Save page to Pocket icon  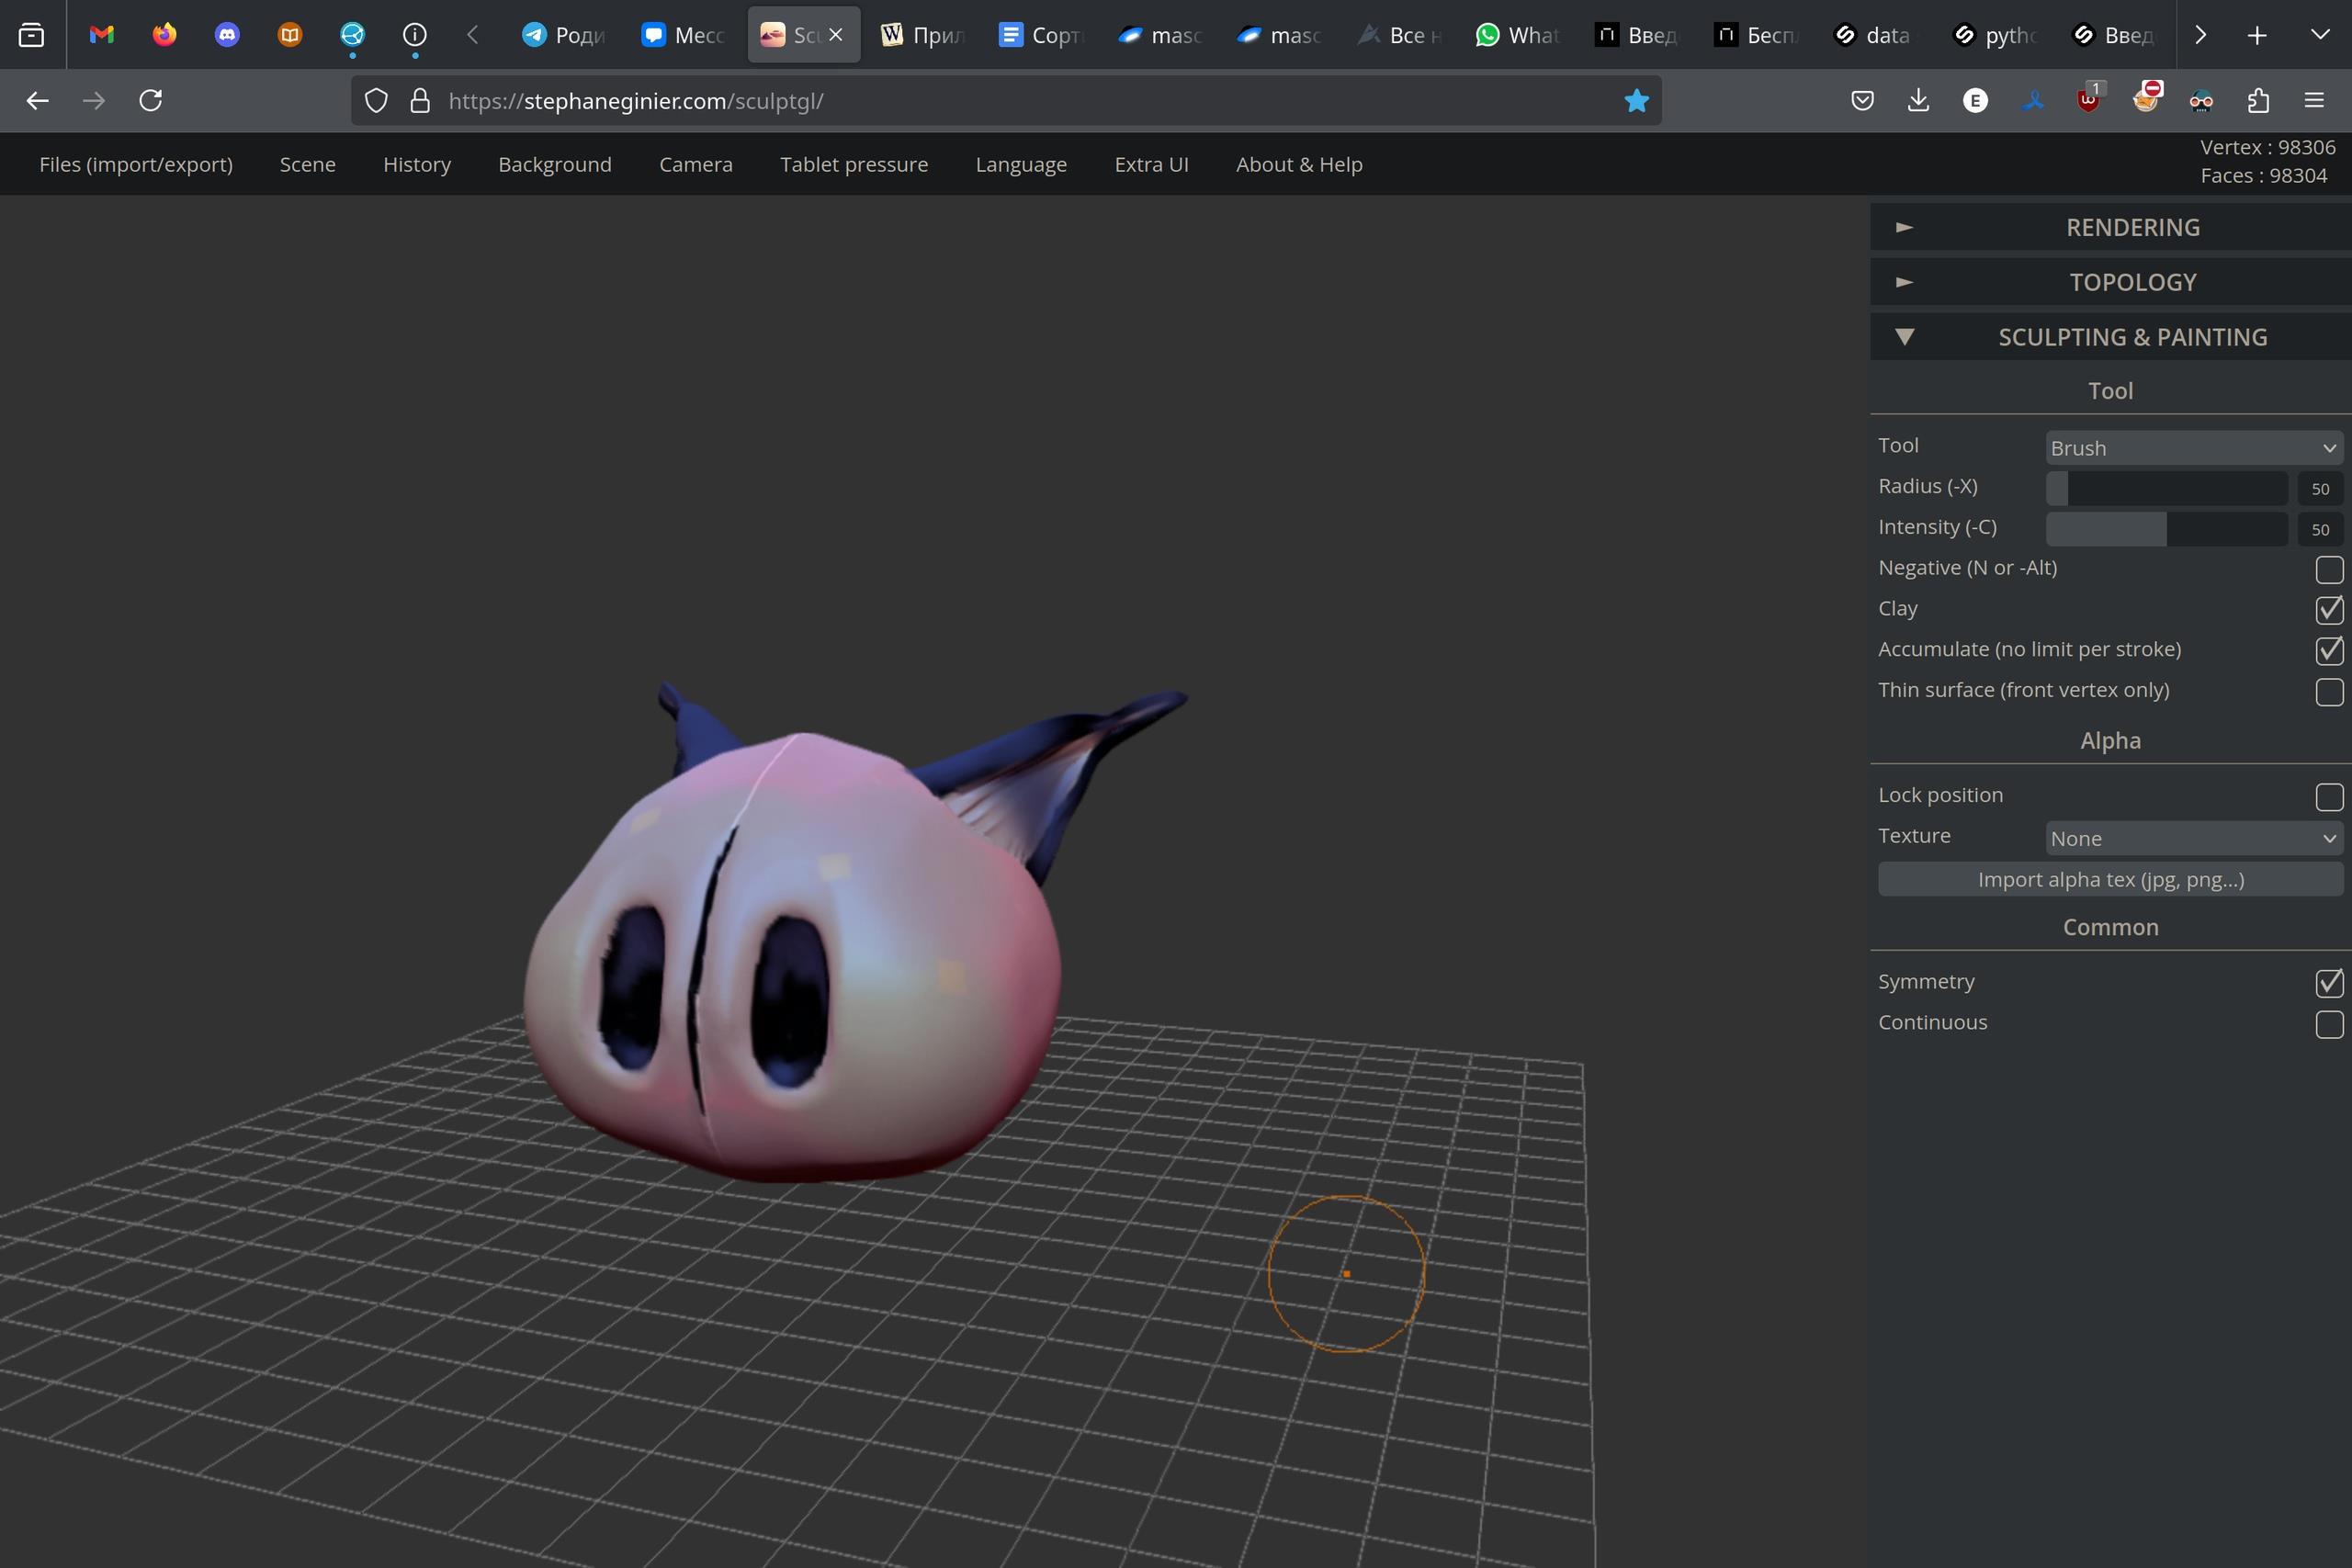pos(1862,101)
